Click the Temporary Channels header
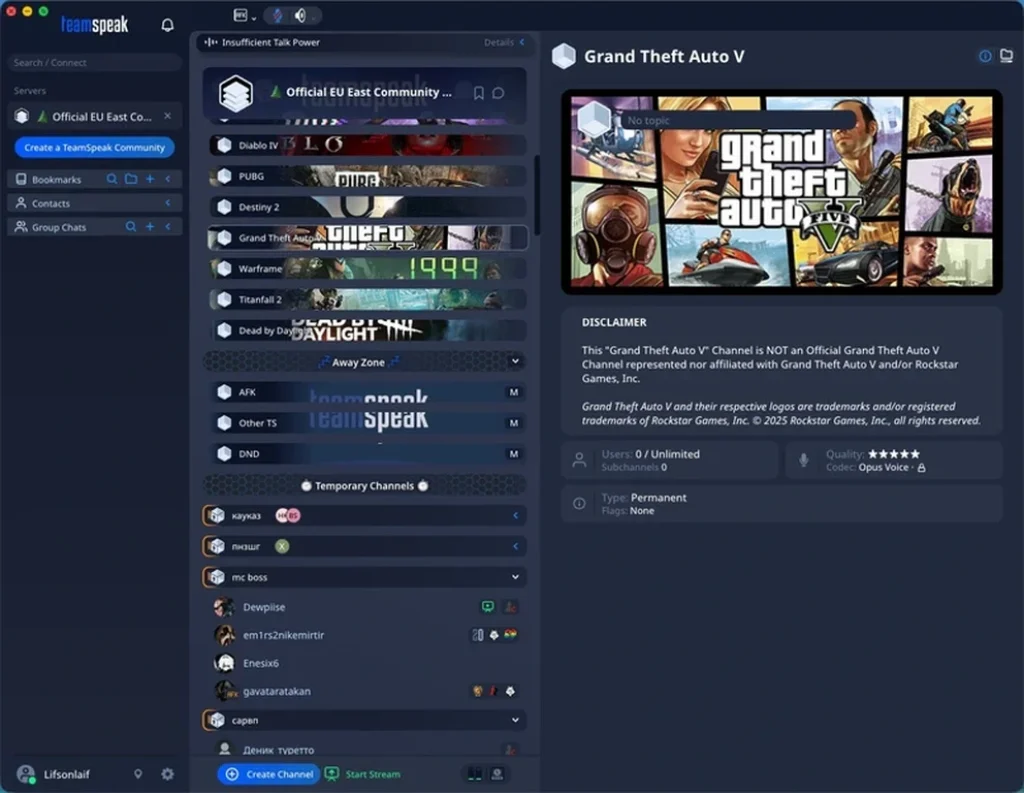1024x793 pixels. click(x=364, y=485)
